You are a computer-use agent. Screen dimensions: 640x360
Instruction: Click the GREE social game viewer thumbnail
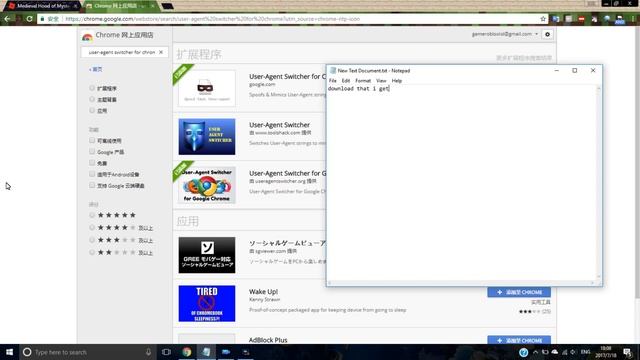pyautogui.click(x=207, y=255)
